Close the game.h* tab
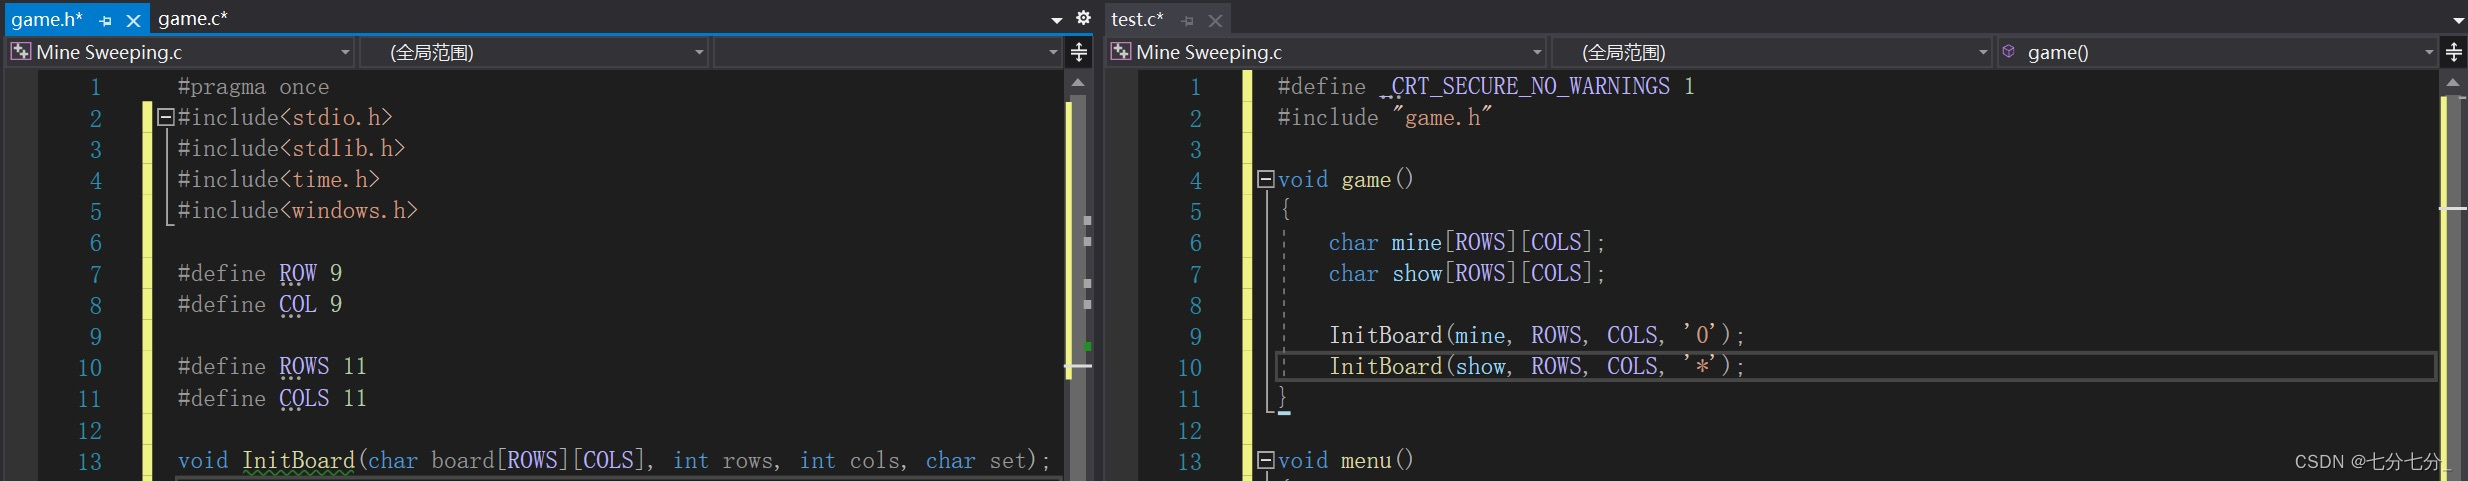The width and height of the screenshot is (2468, 481). [x=133, y=20]
